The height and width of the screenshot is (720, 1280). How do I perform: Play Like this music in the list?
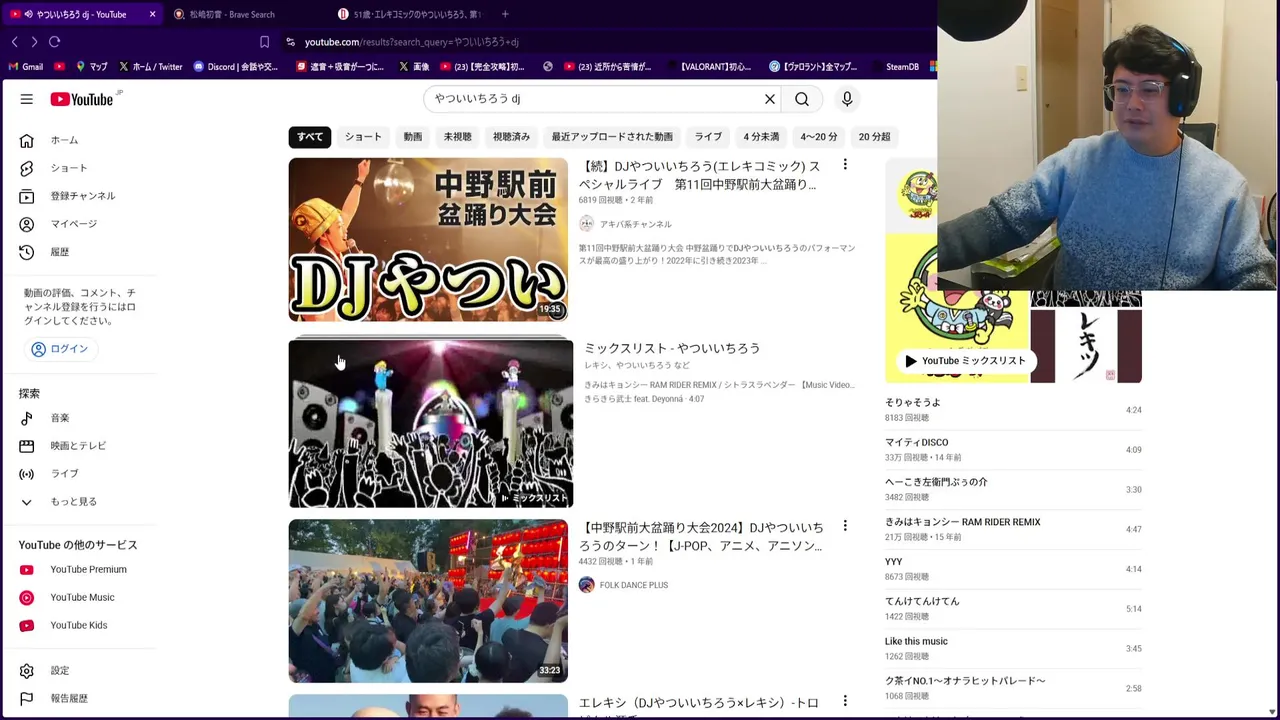coord(1013,648)
